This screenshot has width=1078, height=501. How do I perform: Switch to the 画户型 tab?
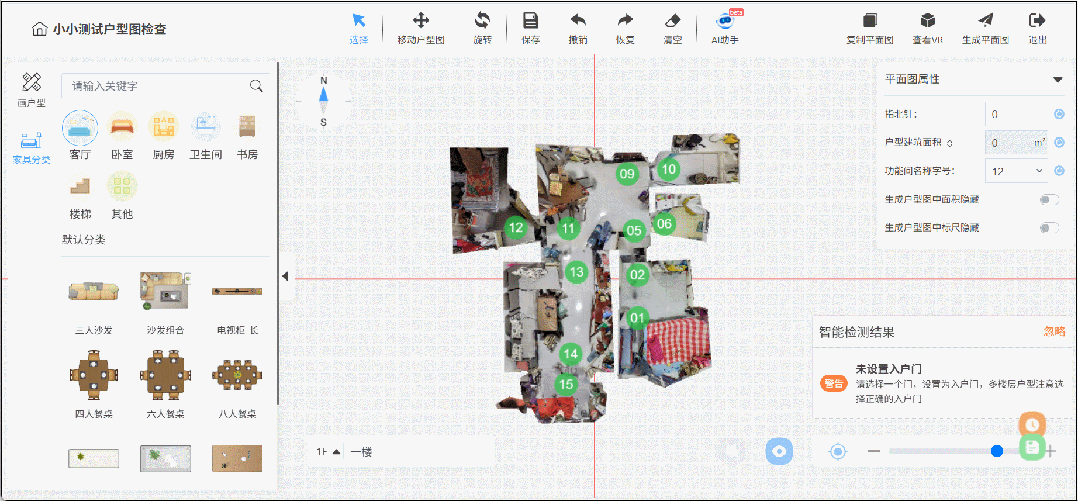tap(31, 88)
